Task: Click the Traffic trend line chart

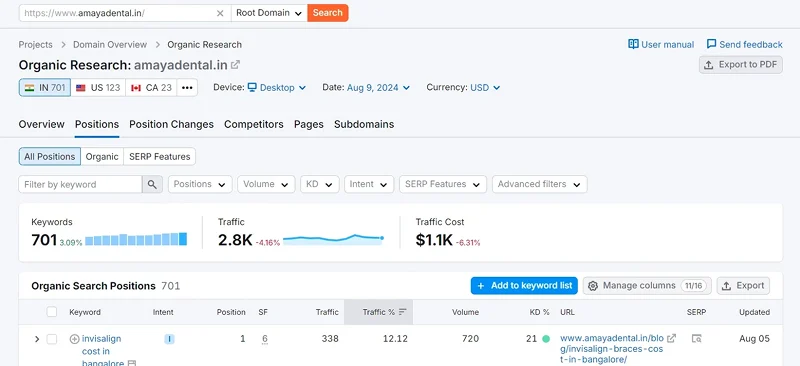Action: click(x=333, y=238)
